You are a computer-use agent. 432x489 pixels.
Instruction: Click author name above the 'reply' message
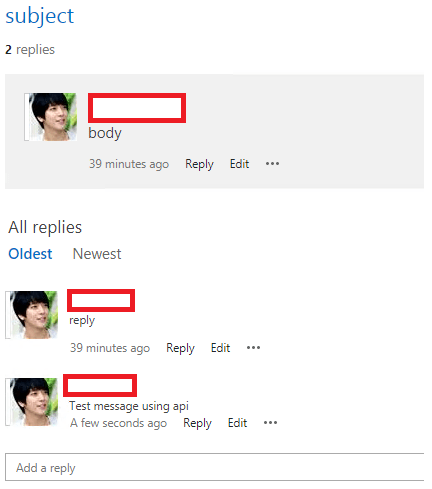coord(101,300)
